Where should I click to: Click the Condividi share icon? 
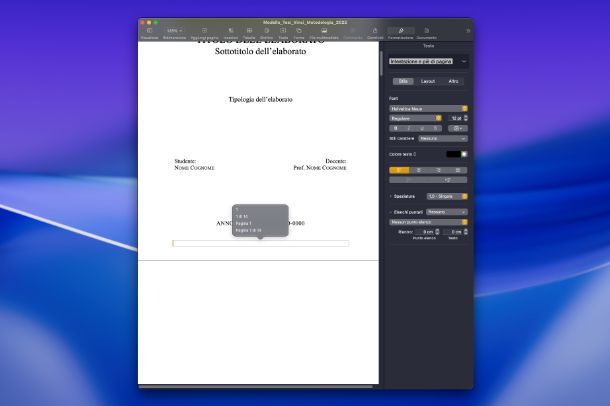375,33
